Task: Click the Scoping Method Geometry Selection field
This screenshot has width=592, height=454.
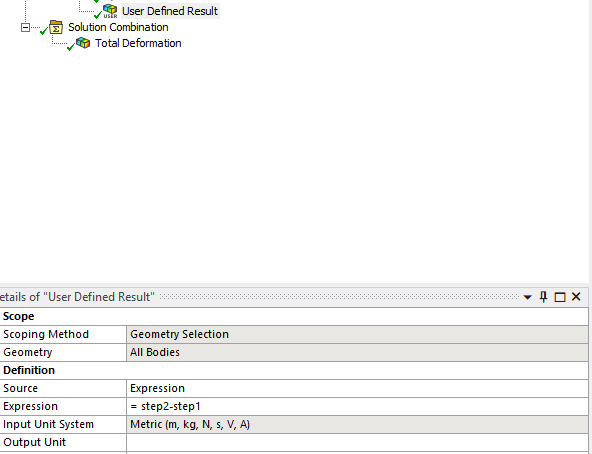Action: coord(357,334)
